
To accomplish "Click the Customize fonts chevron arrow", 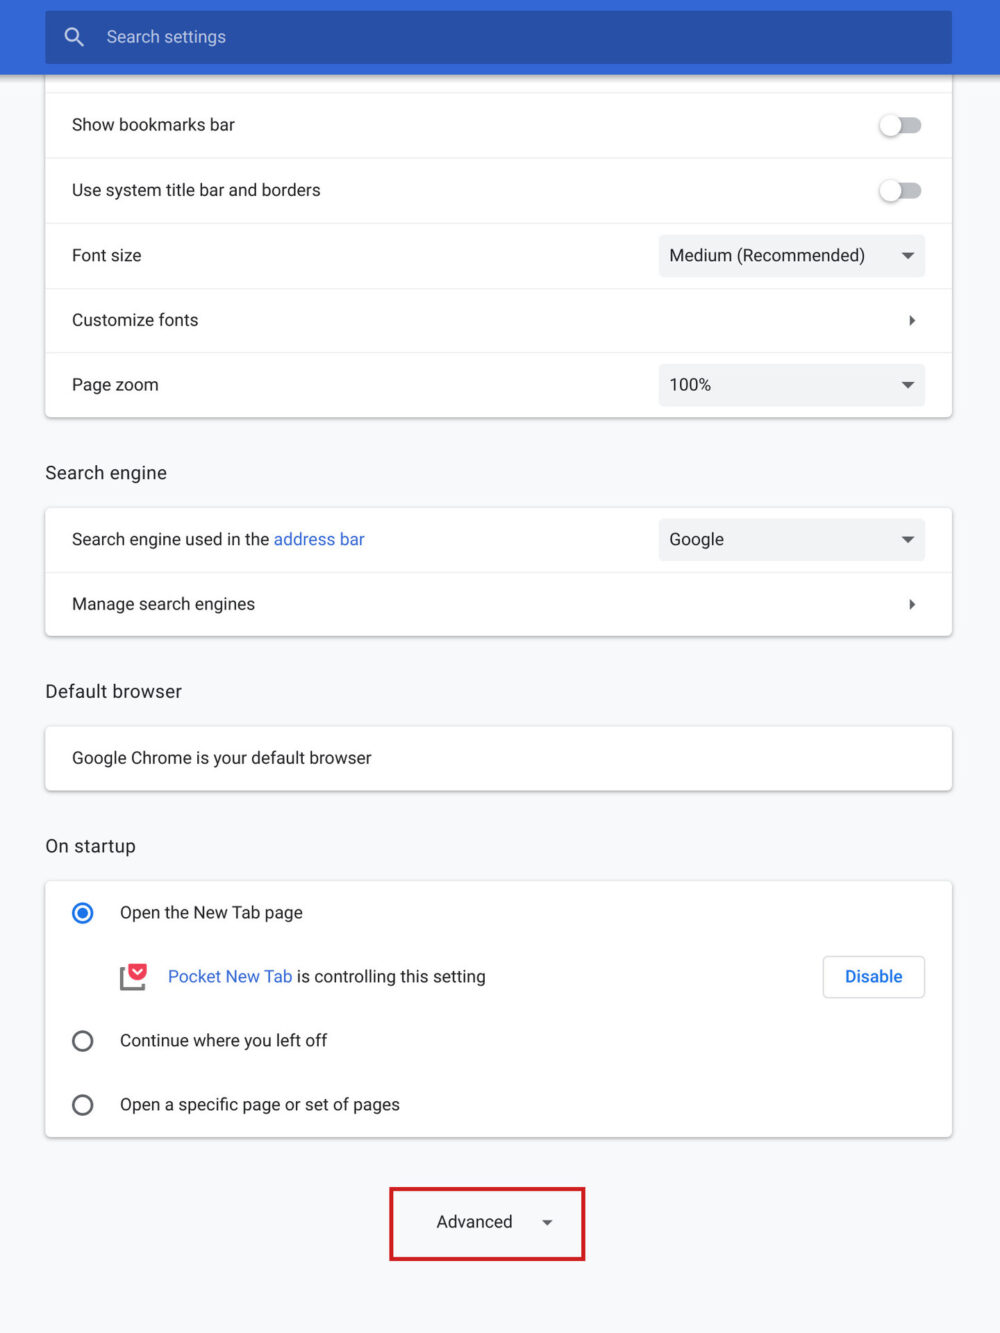I will click(x=911, y=320).
